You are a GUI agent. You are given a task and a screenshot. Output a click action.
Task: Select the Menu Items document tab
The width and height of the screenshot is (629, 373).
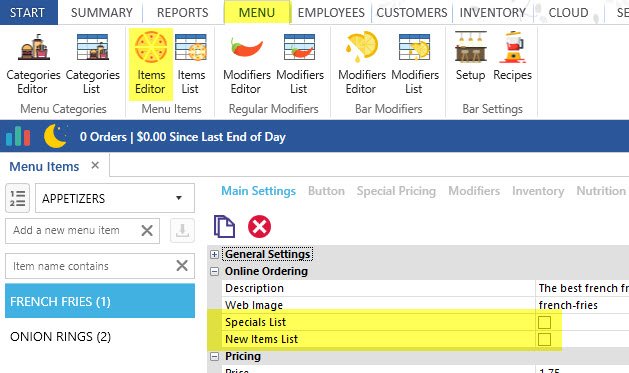pyautogui.click(x=44, y=166)
